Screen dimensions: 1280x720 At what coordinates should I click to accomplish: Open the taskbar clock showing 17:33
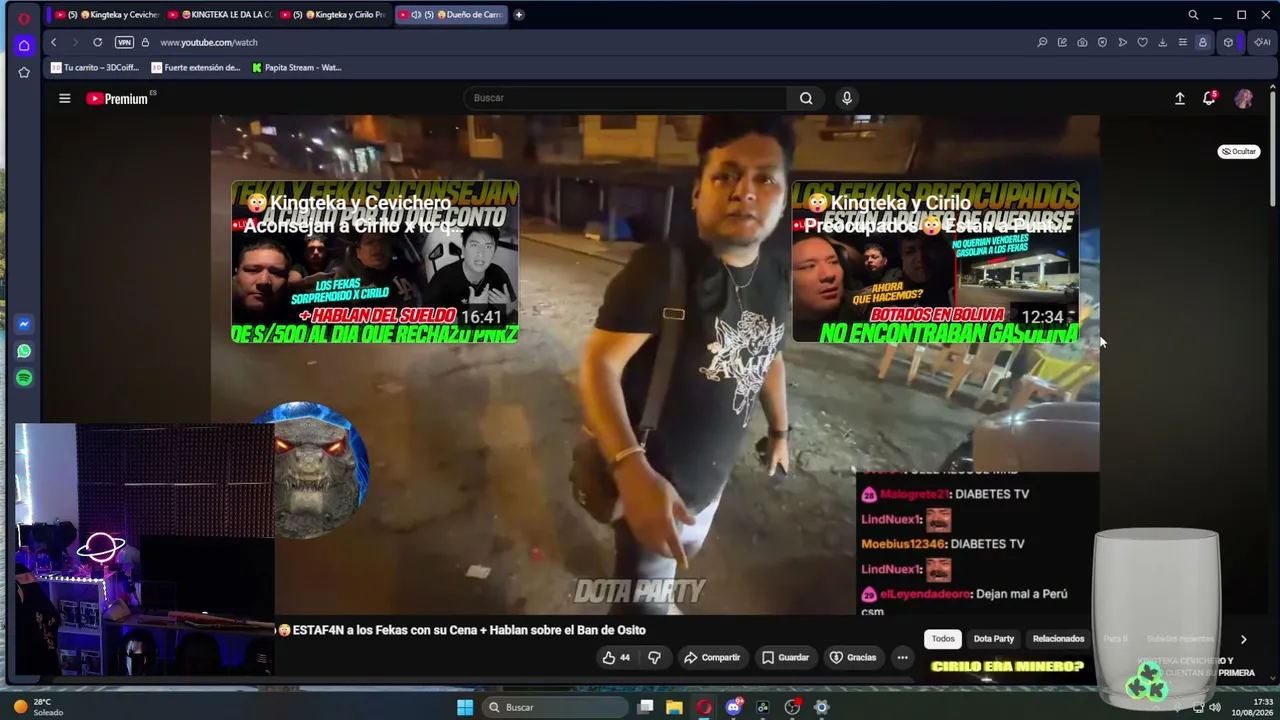click(x=1252, y=707)
